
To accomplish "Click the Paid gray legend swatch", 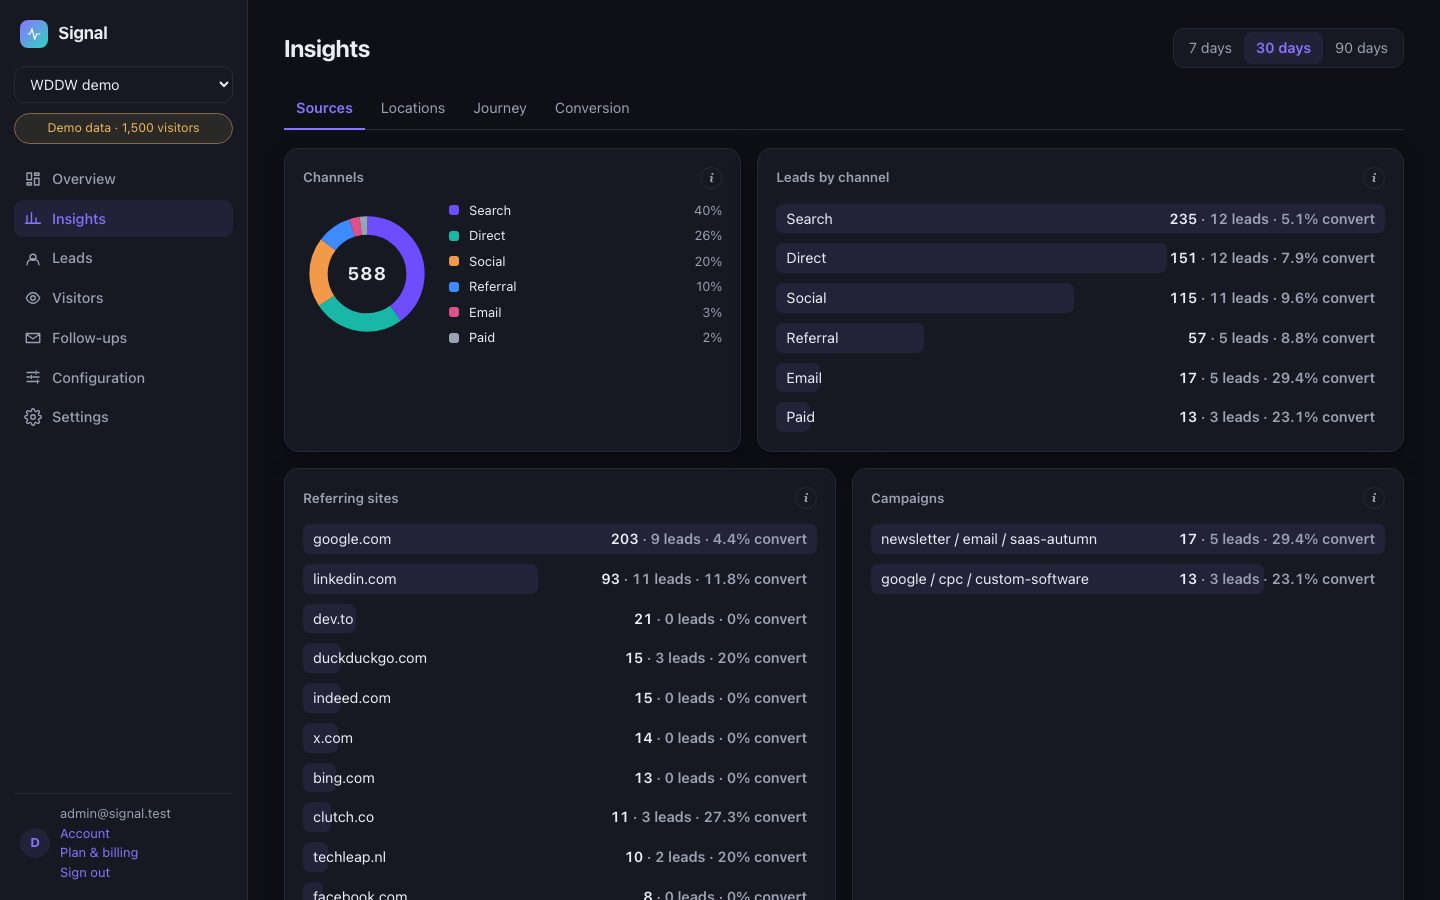I will (454, 338).
